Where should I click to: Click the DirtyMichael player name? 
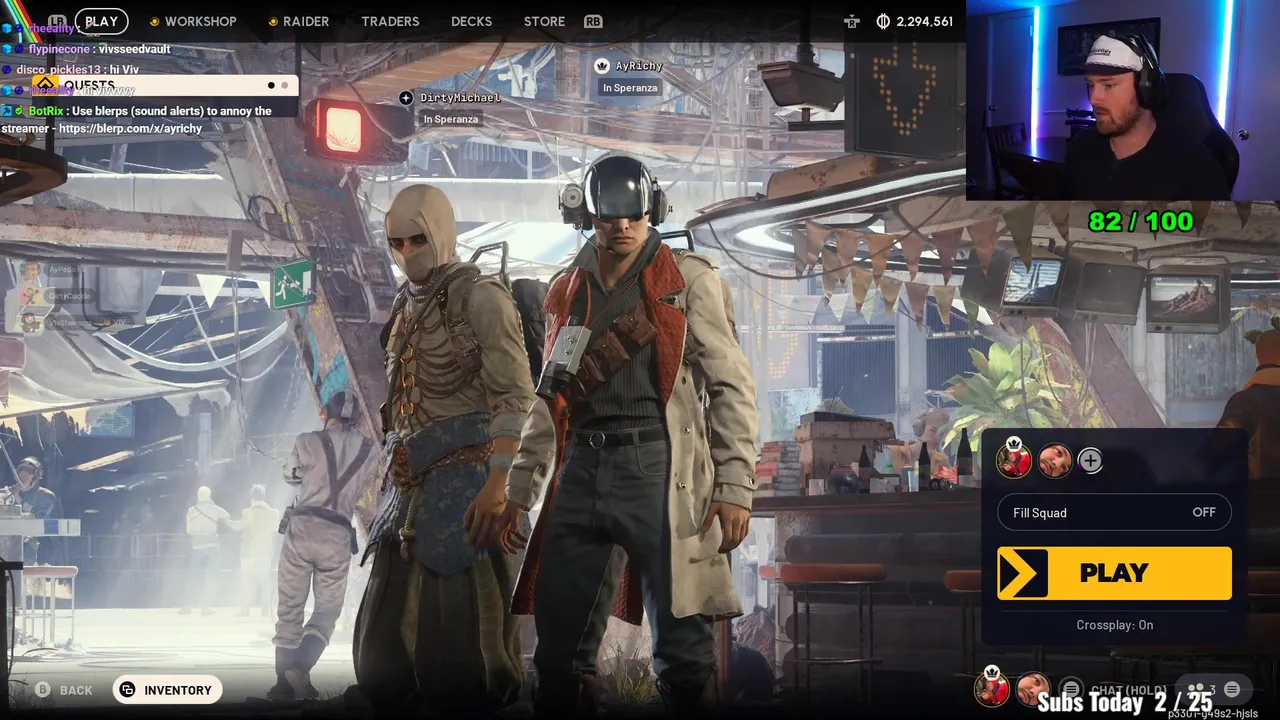[460, 98]
